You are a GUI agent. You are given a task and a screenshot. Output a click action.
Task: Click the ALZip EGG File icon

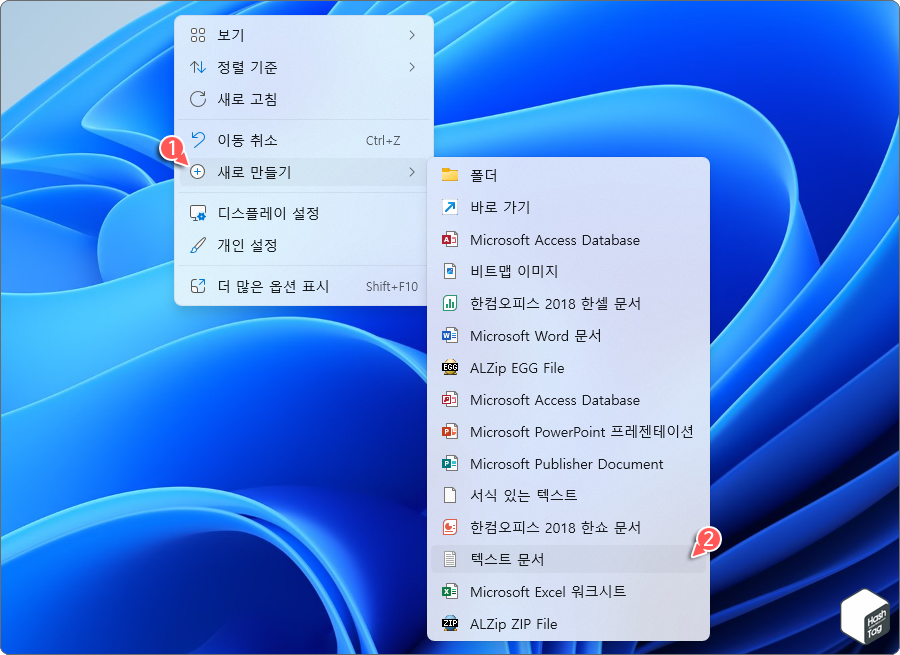point(450,367)
